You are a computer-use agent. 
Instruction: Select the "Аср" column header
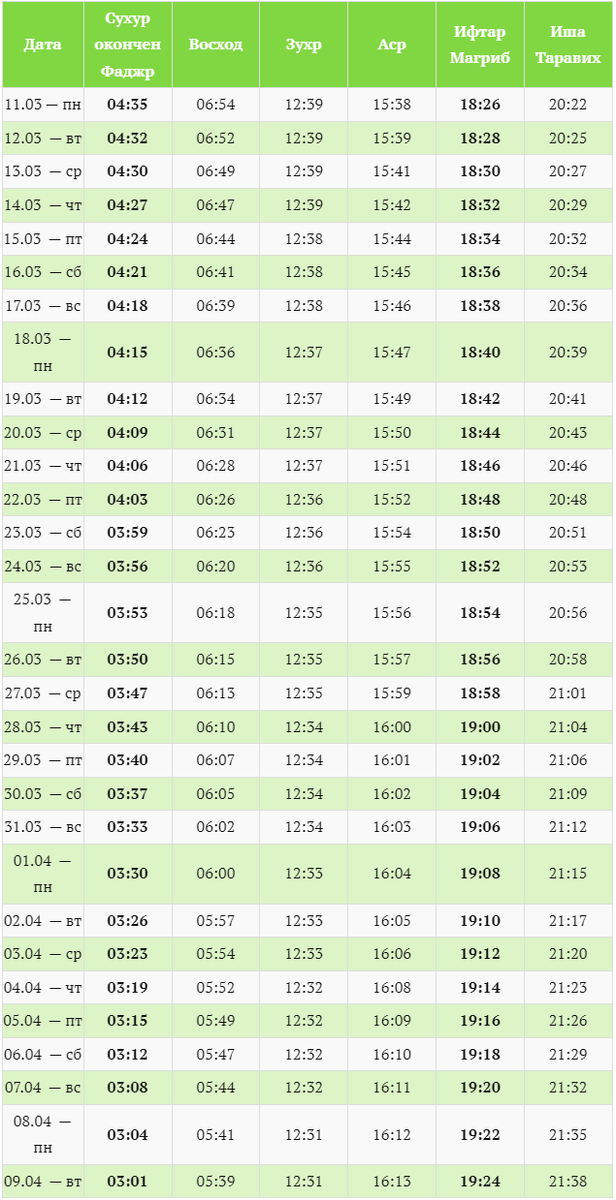pyautogui.click(x=392, y=45)
